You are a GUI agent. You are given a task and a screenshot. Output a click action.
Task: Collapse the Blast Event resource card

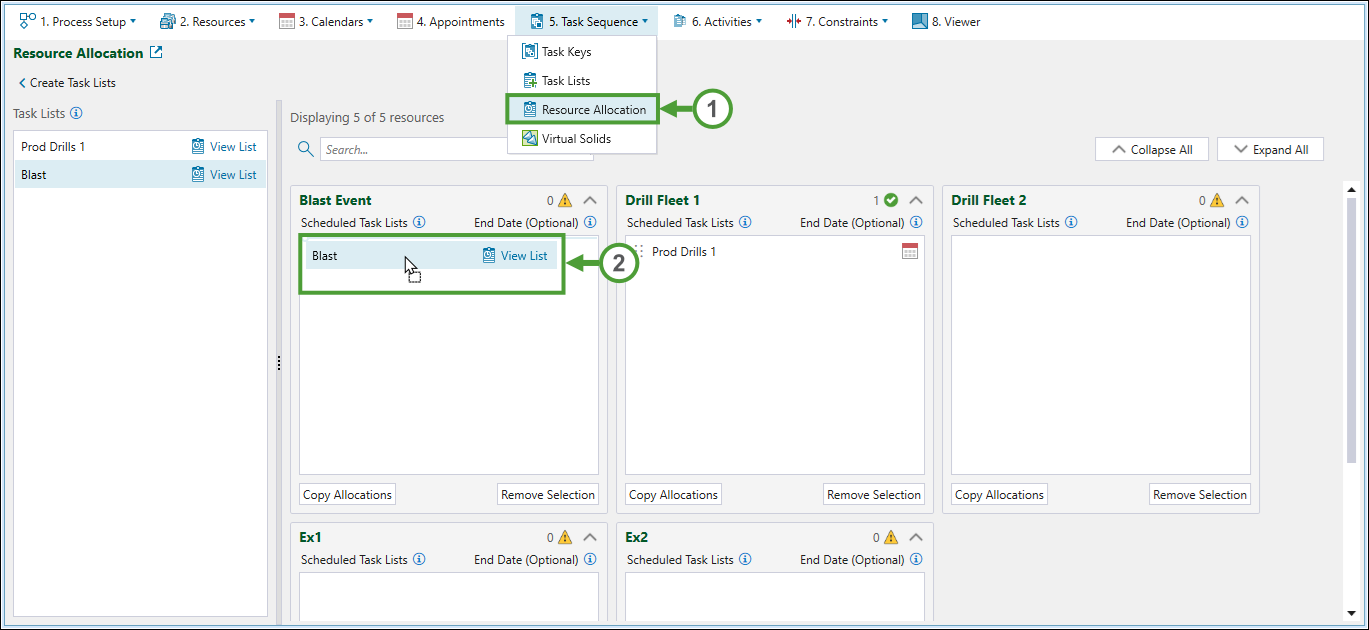589,200
